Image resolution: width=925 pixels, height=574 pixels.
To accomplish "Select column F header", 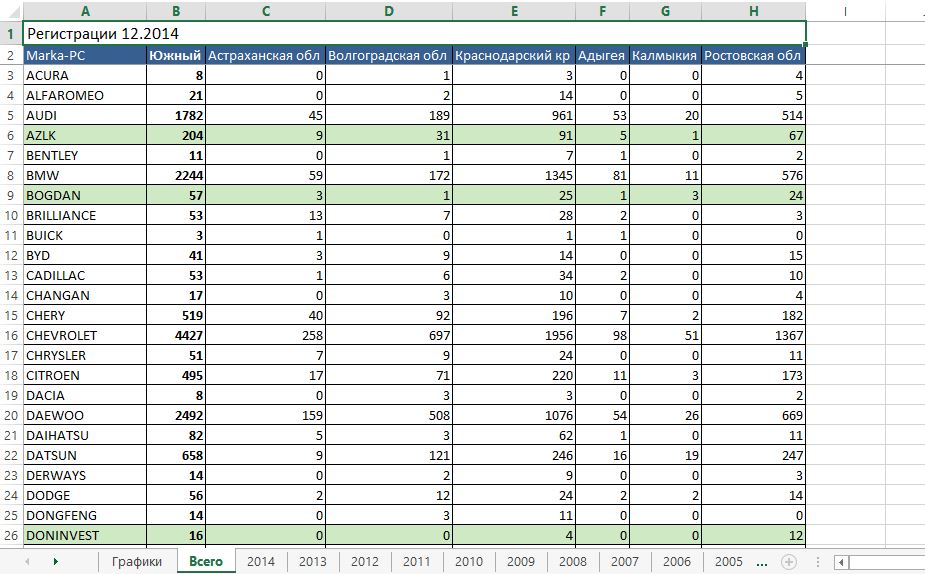I will [602, 11].
